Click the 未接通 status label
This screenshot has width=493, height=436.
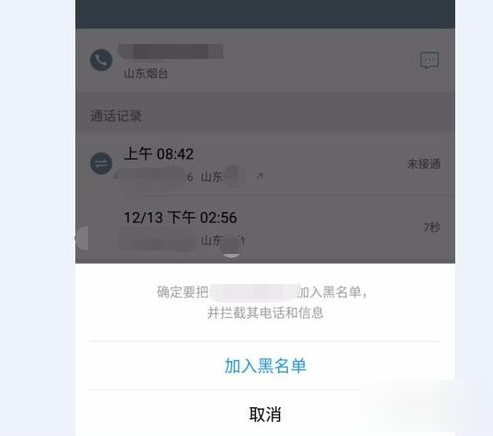click(424, 164)
